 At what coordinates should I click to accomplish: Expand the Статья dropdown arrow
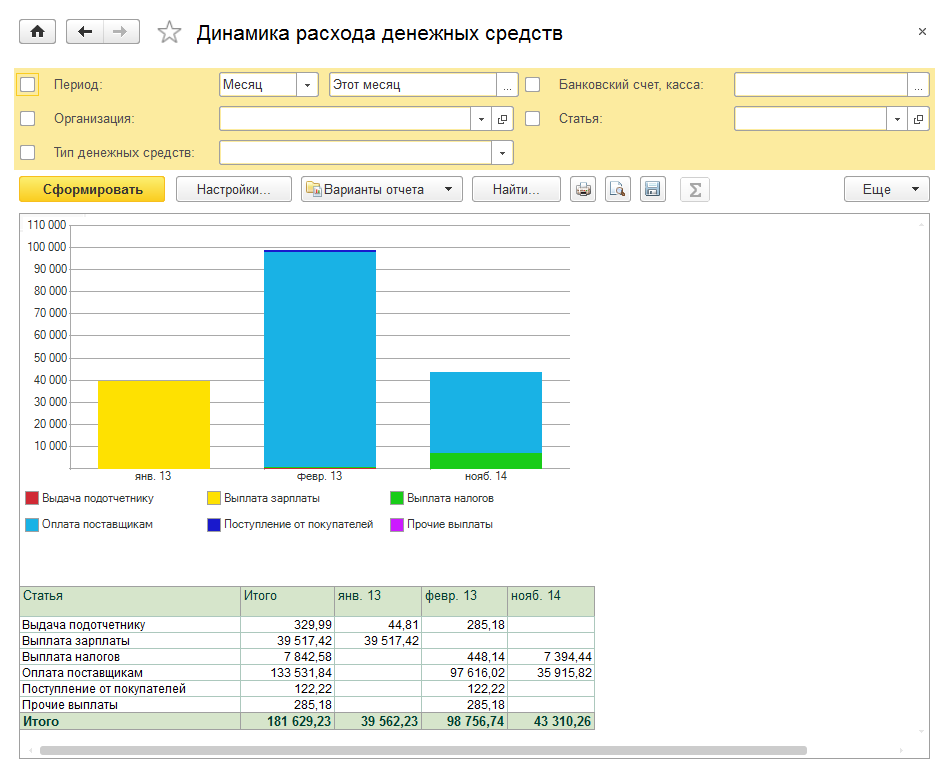(x=897, y=119)
